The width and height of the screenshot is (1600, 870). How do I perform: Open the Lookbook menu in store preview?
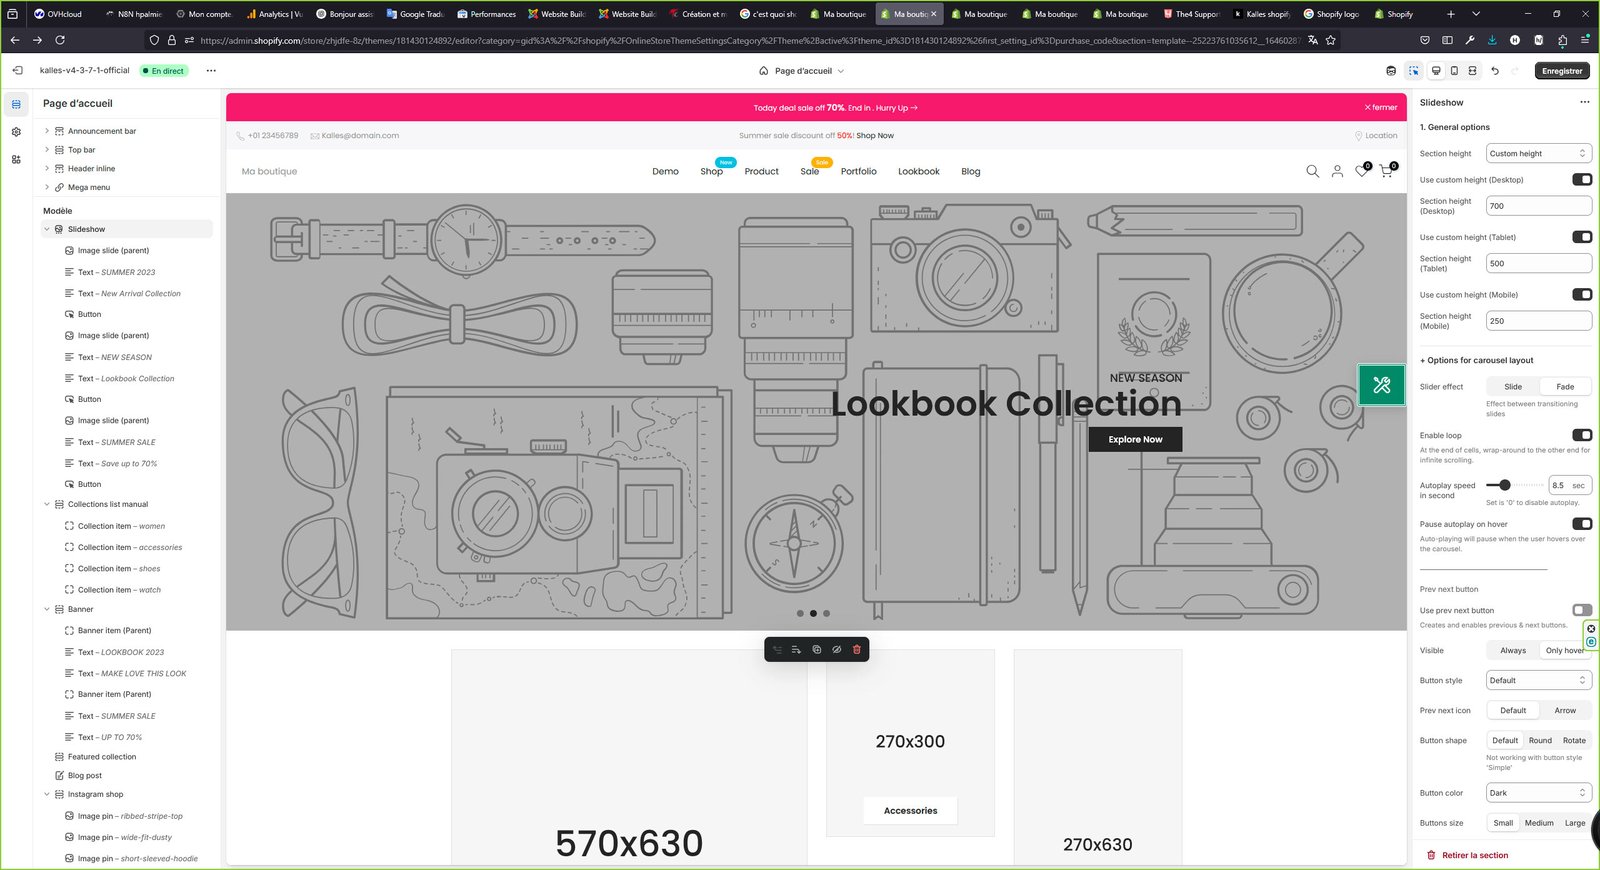(x=918, y=172)
